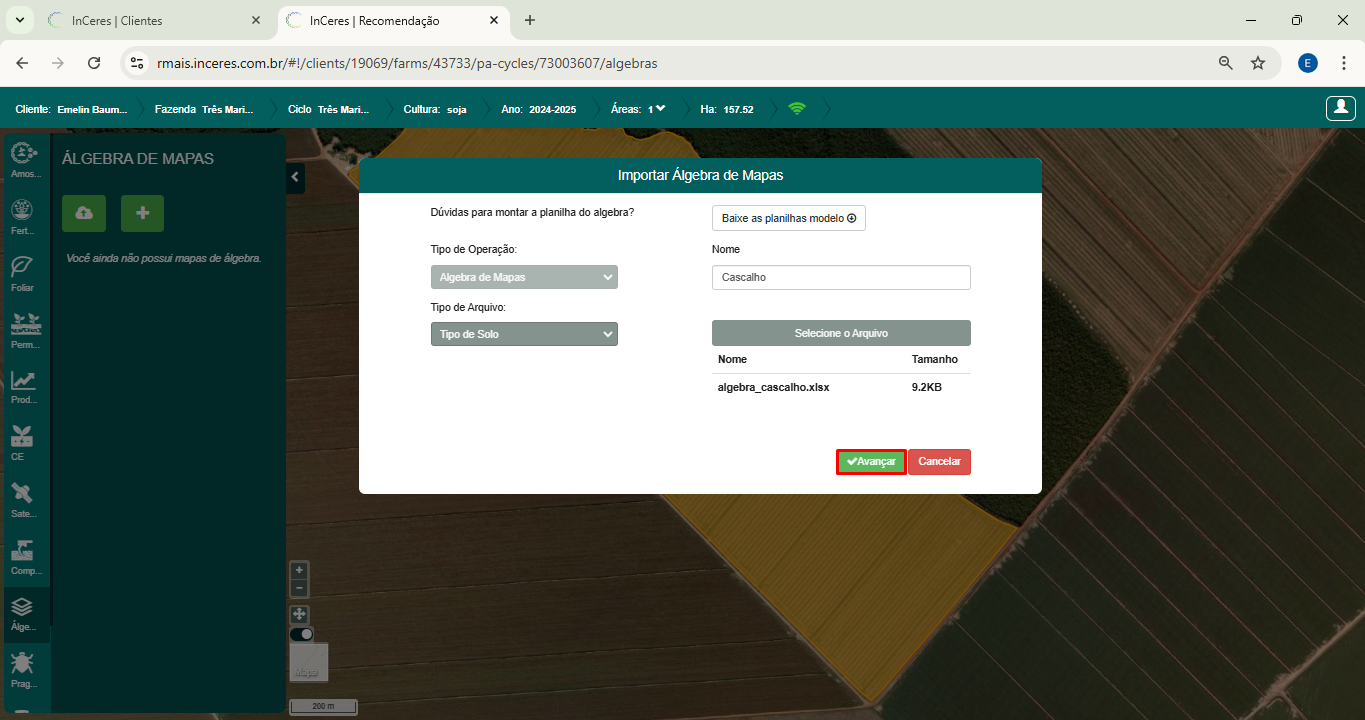This screenshot has width=1365, height=720.
Task: Click the Importar Álgebra de Mapas title
Action: point(700,175)
